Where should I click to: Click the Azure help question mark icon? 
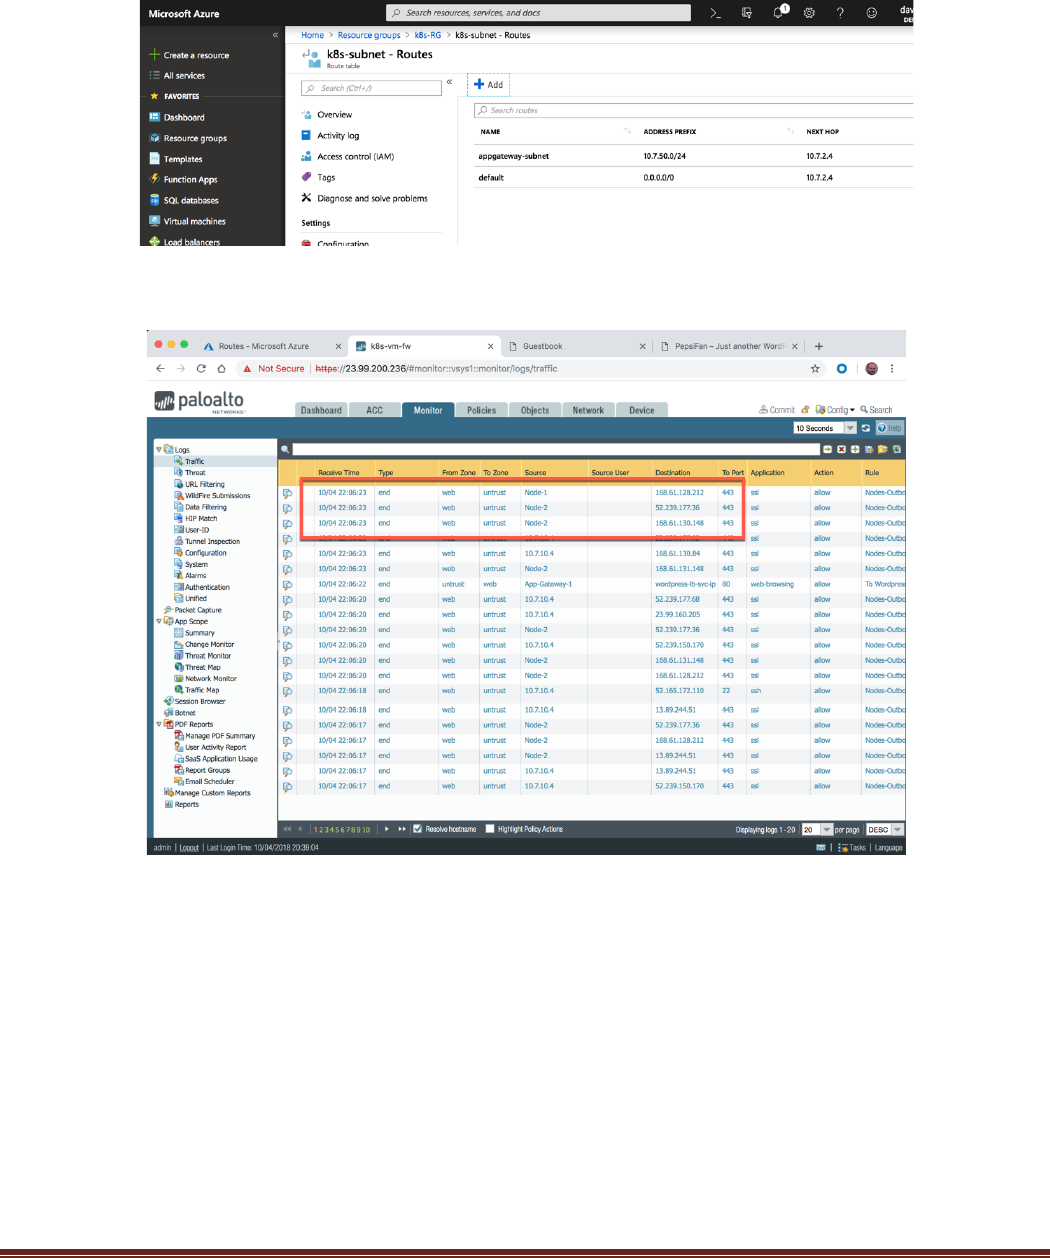pos(840,13)
